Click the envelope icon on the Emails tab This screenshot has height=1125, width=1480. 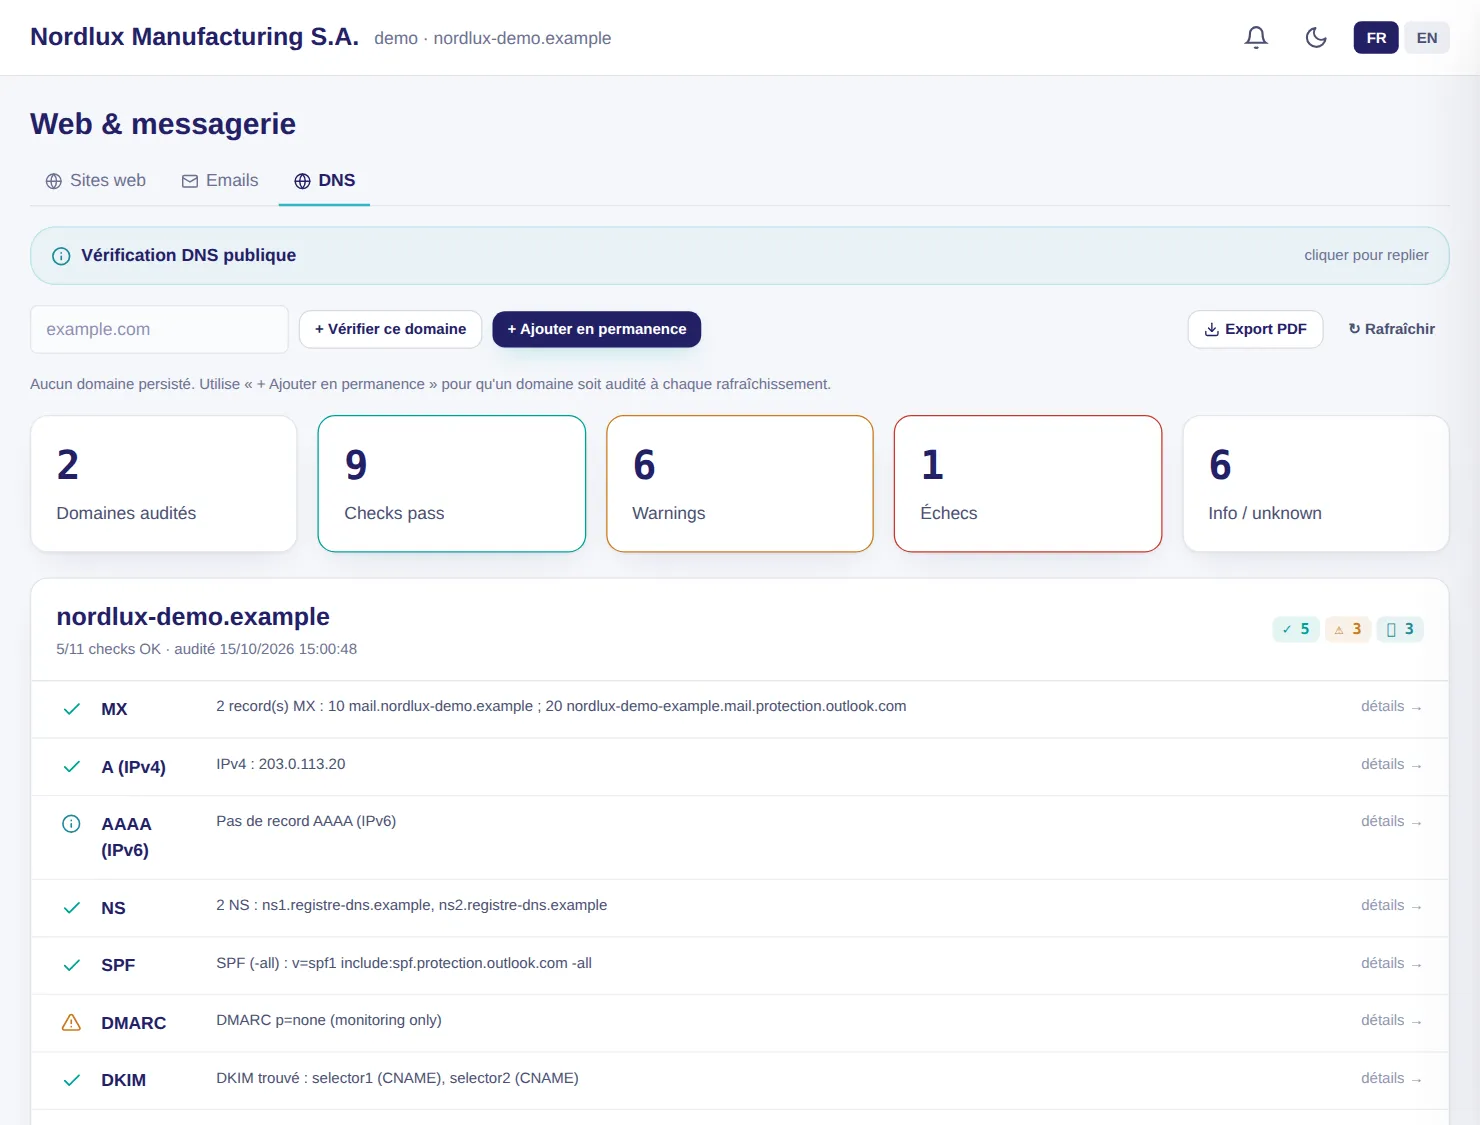(190, 181)
